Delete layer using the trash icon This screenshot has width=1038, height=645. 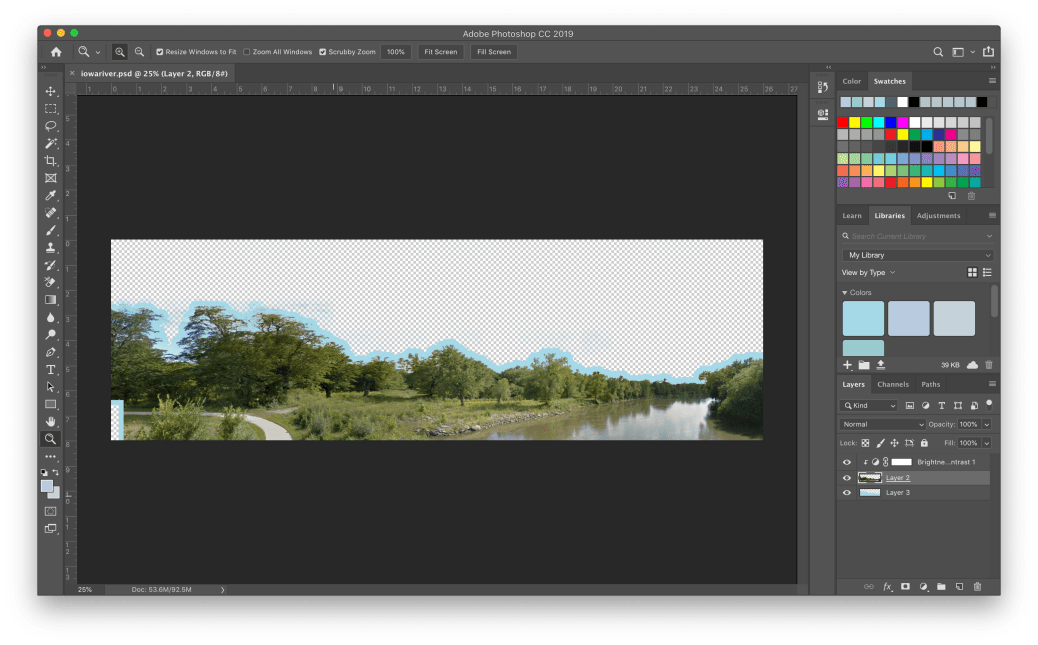click(977, 587)
